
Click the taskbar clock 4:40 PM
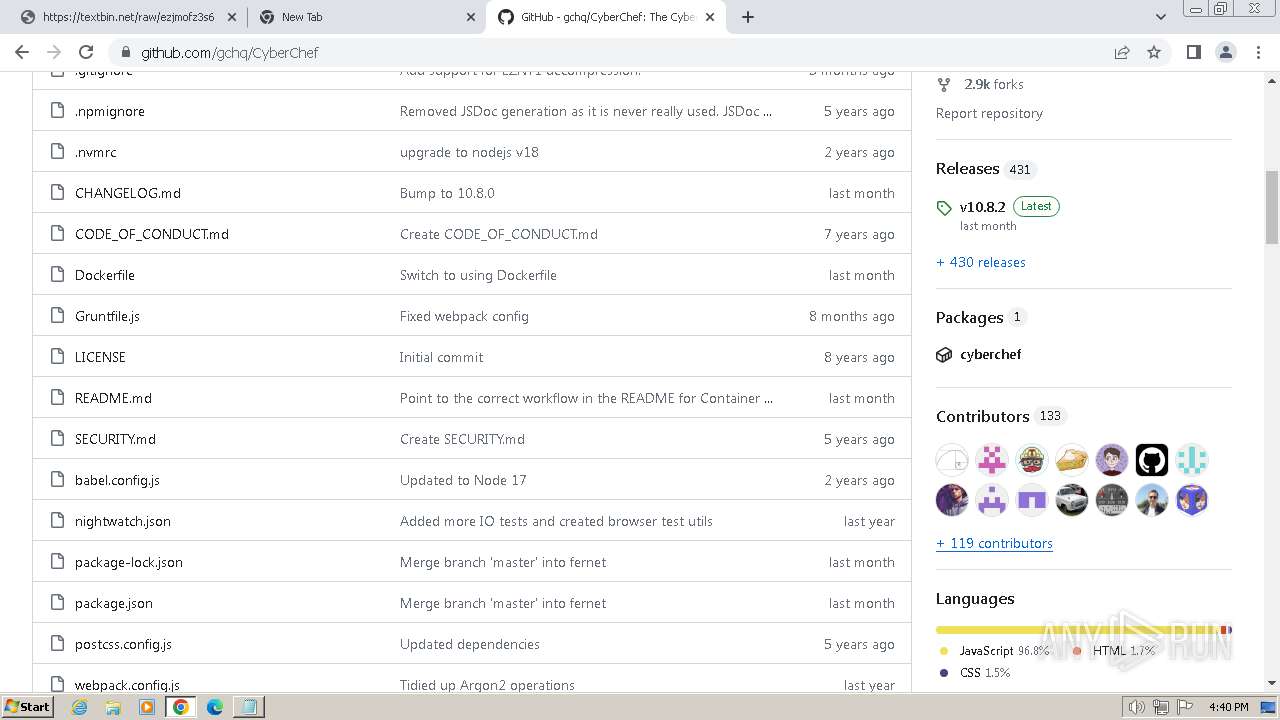pos(1228,707)
